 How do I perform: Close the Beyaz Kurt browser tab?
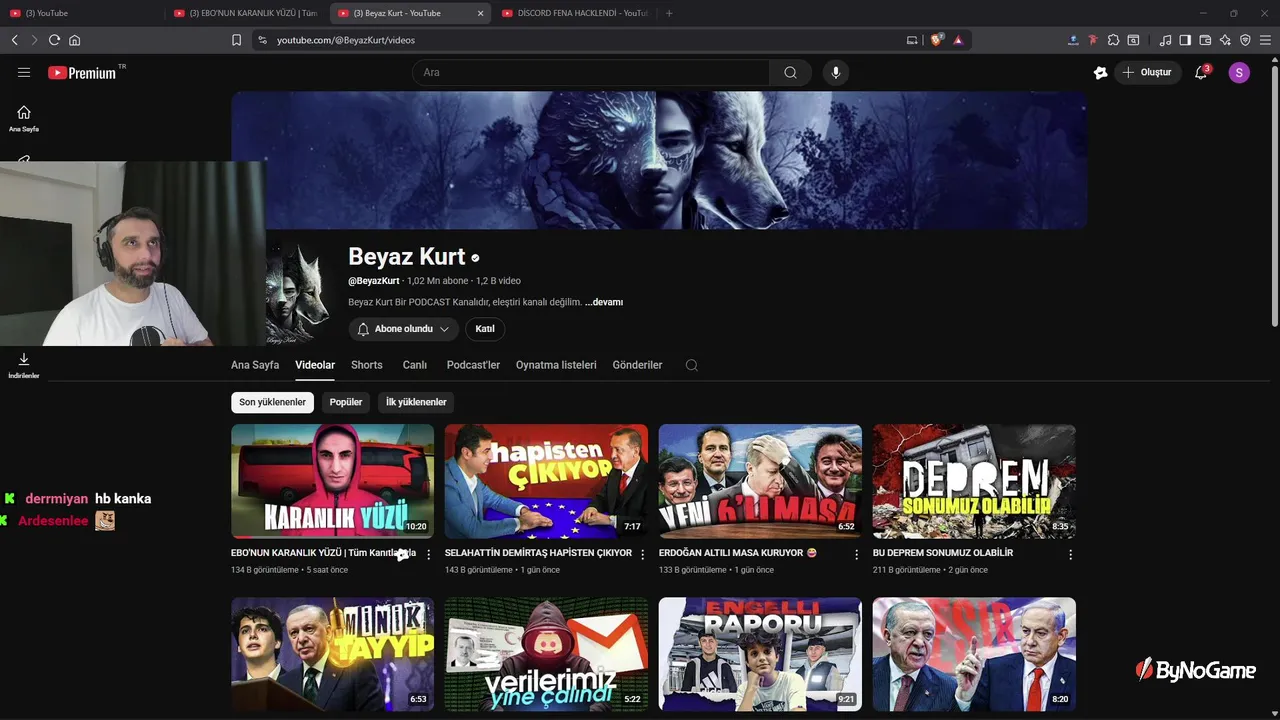click(480, 13)
